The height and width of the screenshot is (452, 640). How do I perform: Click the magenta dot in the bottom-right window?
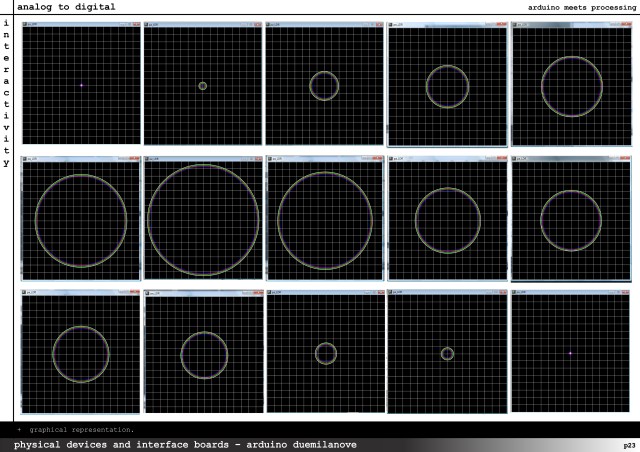pyautogui.click(x=570, y=353)
